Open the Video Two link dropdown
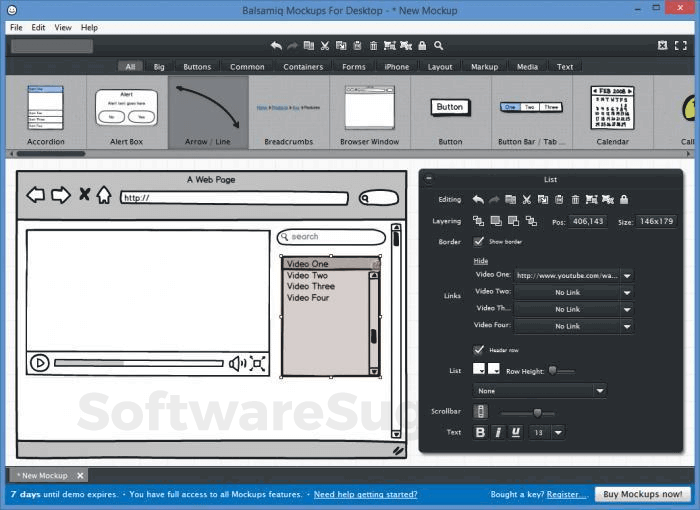 [627, 292]
